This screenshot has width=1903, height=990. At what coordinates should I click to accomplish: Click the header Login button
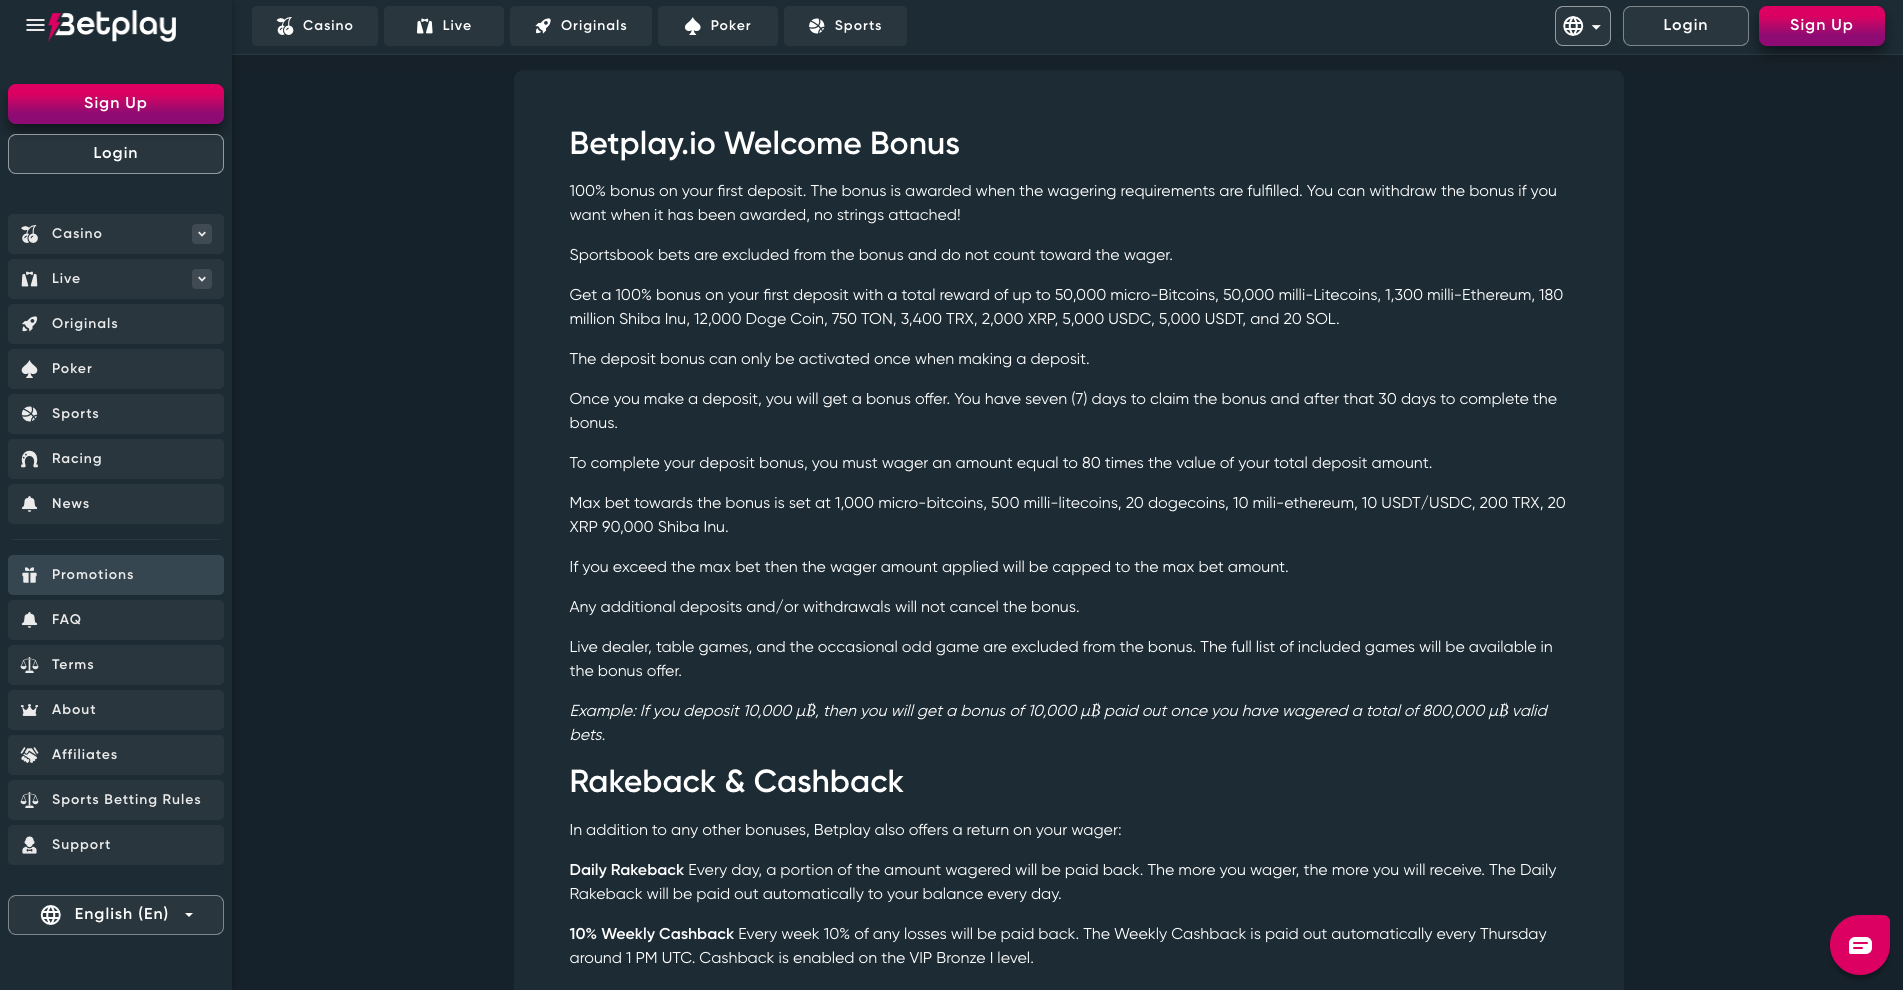1686,26
